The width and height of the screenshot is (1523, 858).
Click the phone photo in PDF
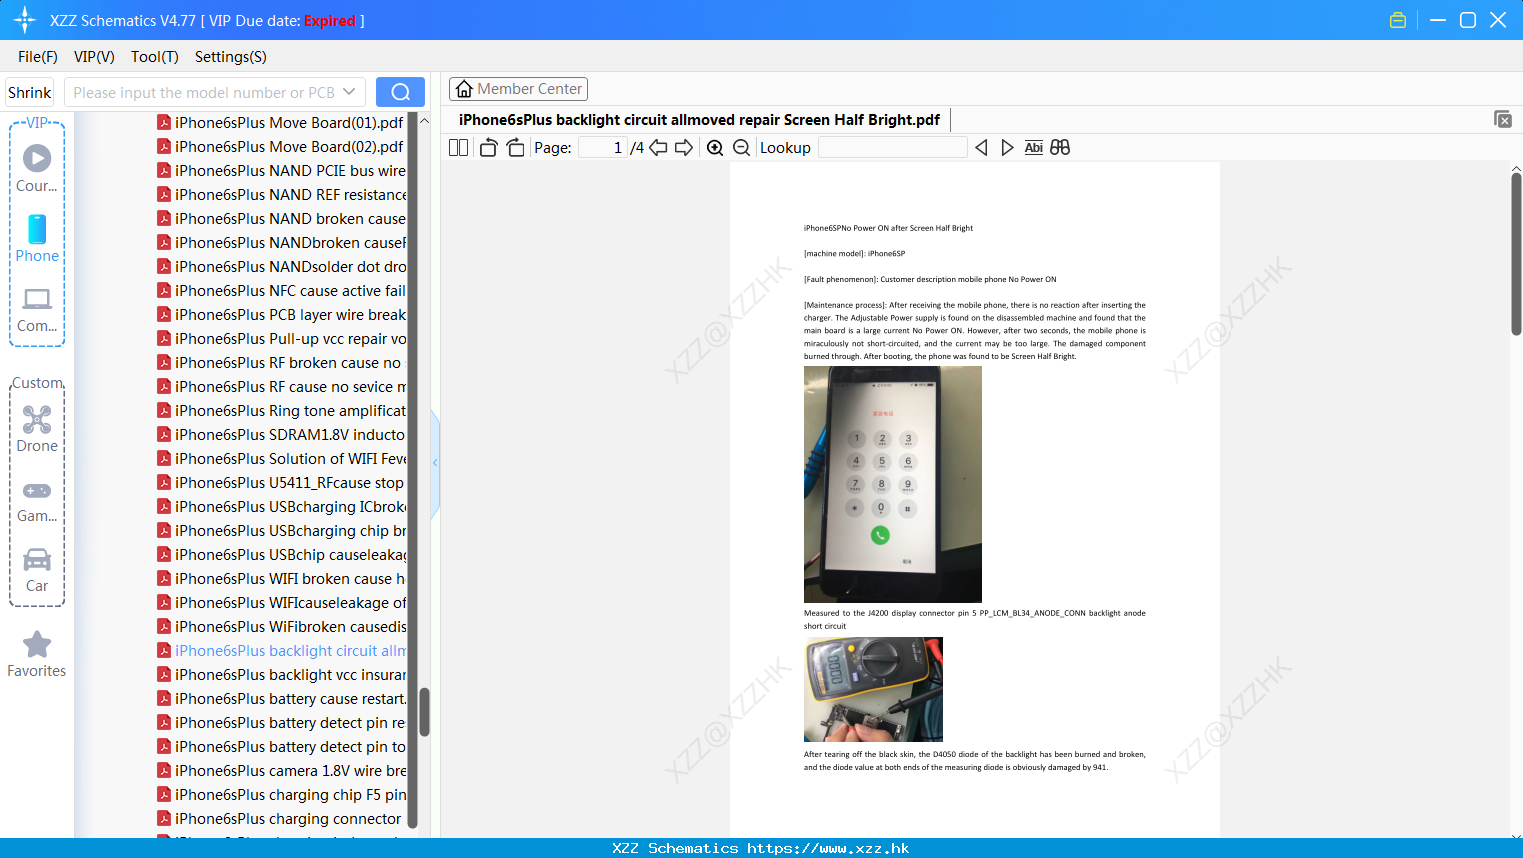tap(893, 484)
